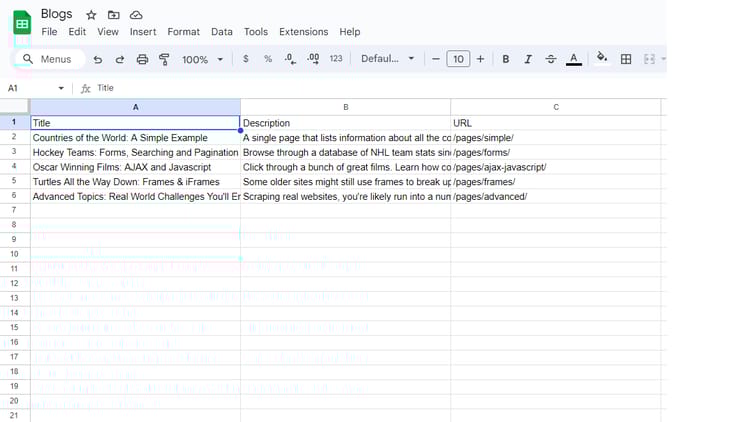Select the column B header
Screen dimensions: 736x422
(345, 106)
